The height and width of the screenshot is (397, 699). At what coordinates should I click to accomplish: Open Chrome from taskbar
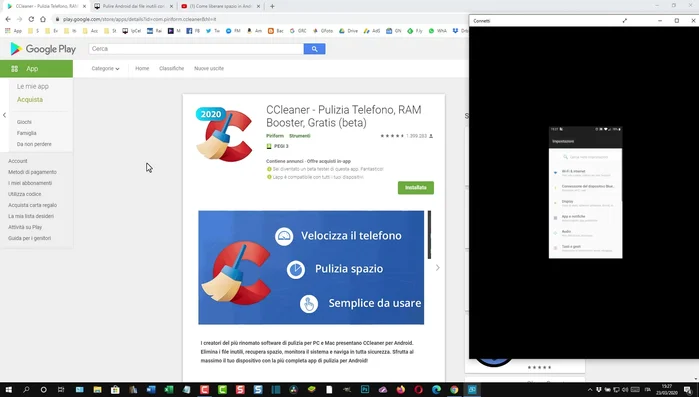(x=454, y=389)
